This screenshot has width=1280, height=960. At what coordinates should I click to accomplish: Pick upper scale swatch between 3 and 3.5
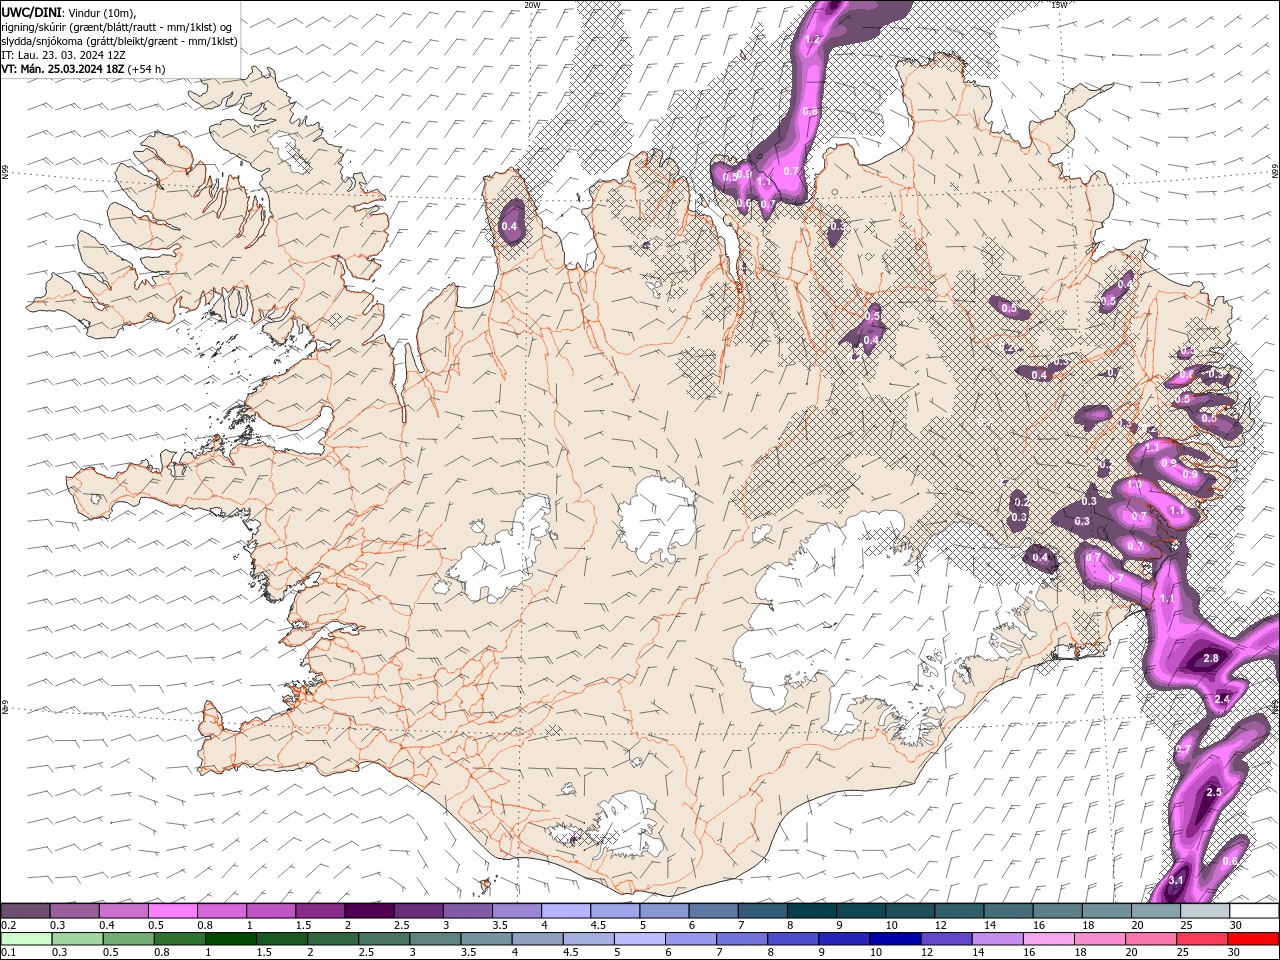[467, 911]
